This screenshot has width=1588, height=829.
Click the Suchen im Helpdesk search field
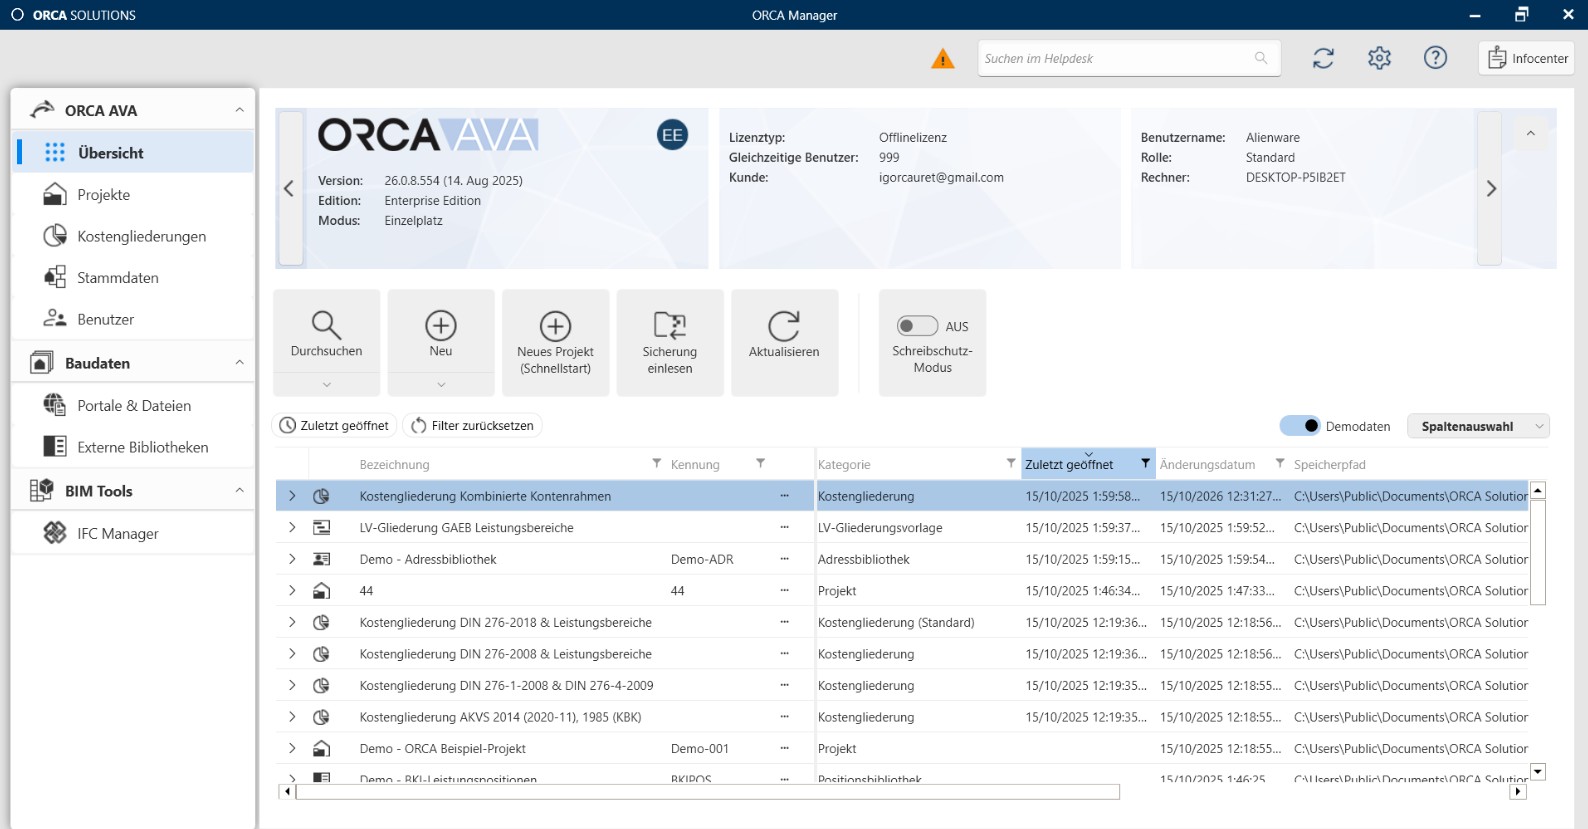pos(1115,59)
